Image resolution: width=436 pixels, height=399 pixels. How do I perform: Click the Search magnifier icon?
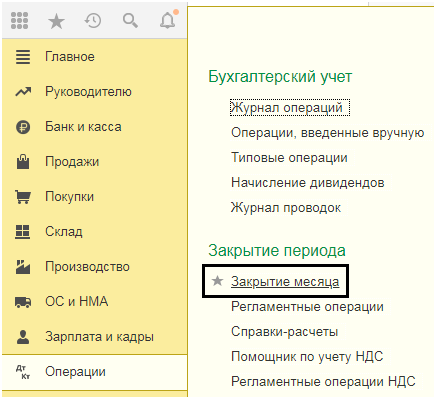click(130, 21)
